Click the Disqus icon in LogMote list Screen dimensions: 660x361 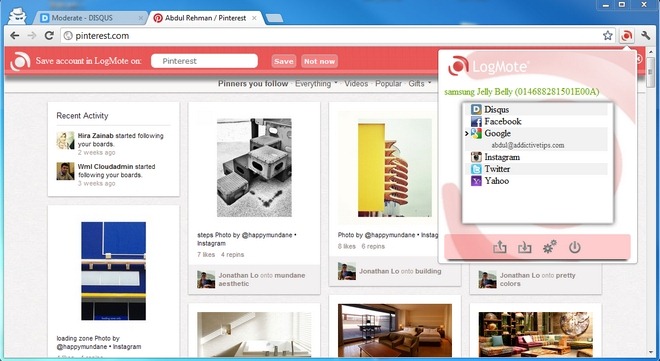pos(476,109)
